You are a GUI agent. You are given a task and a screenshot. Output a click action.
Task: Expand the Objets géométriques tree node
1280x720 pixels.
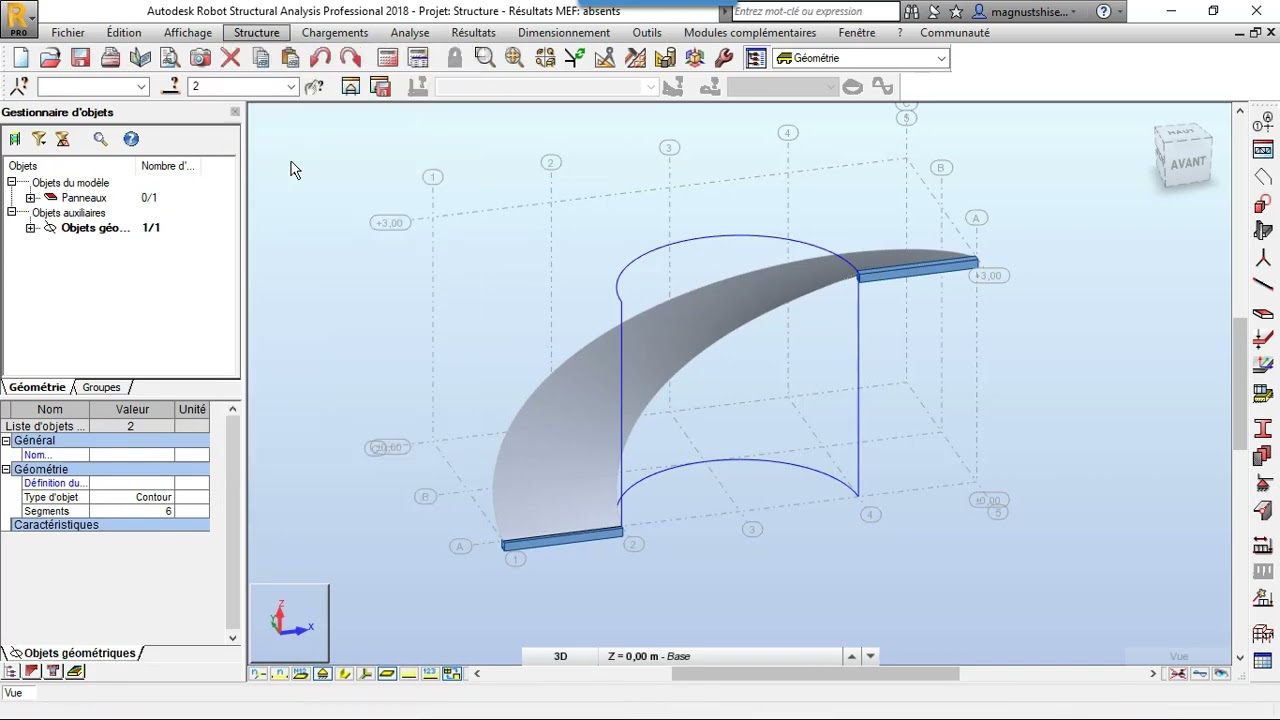click(31, 228)
